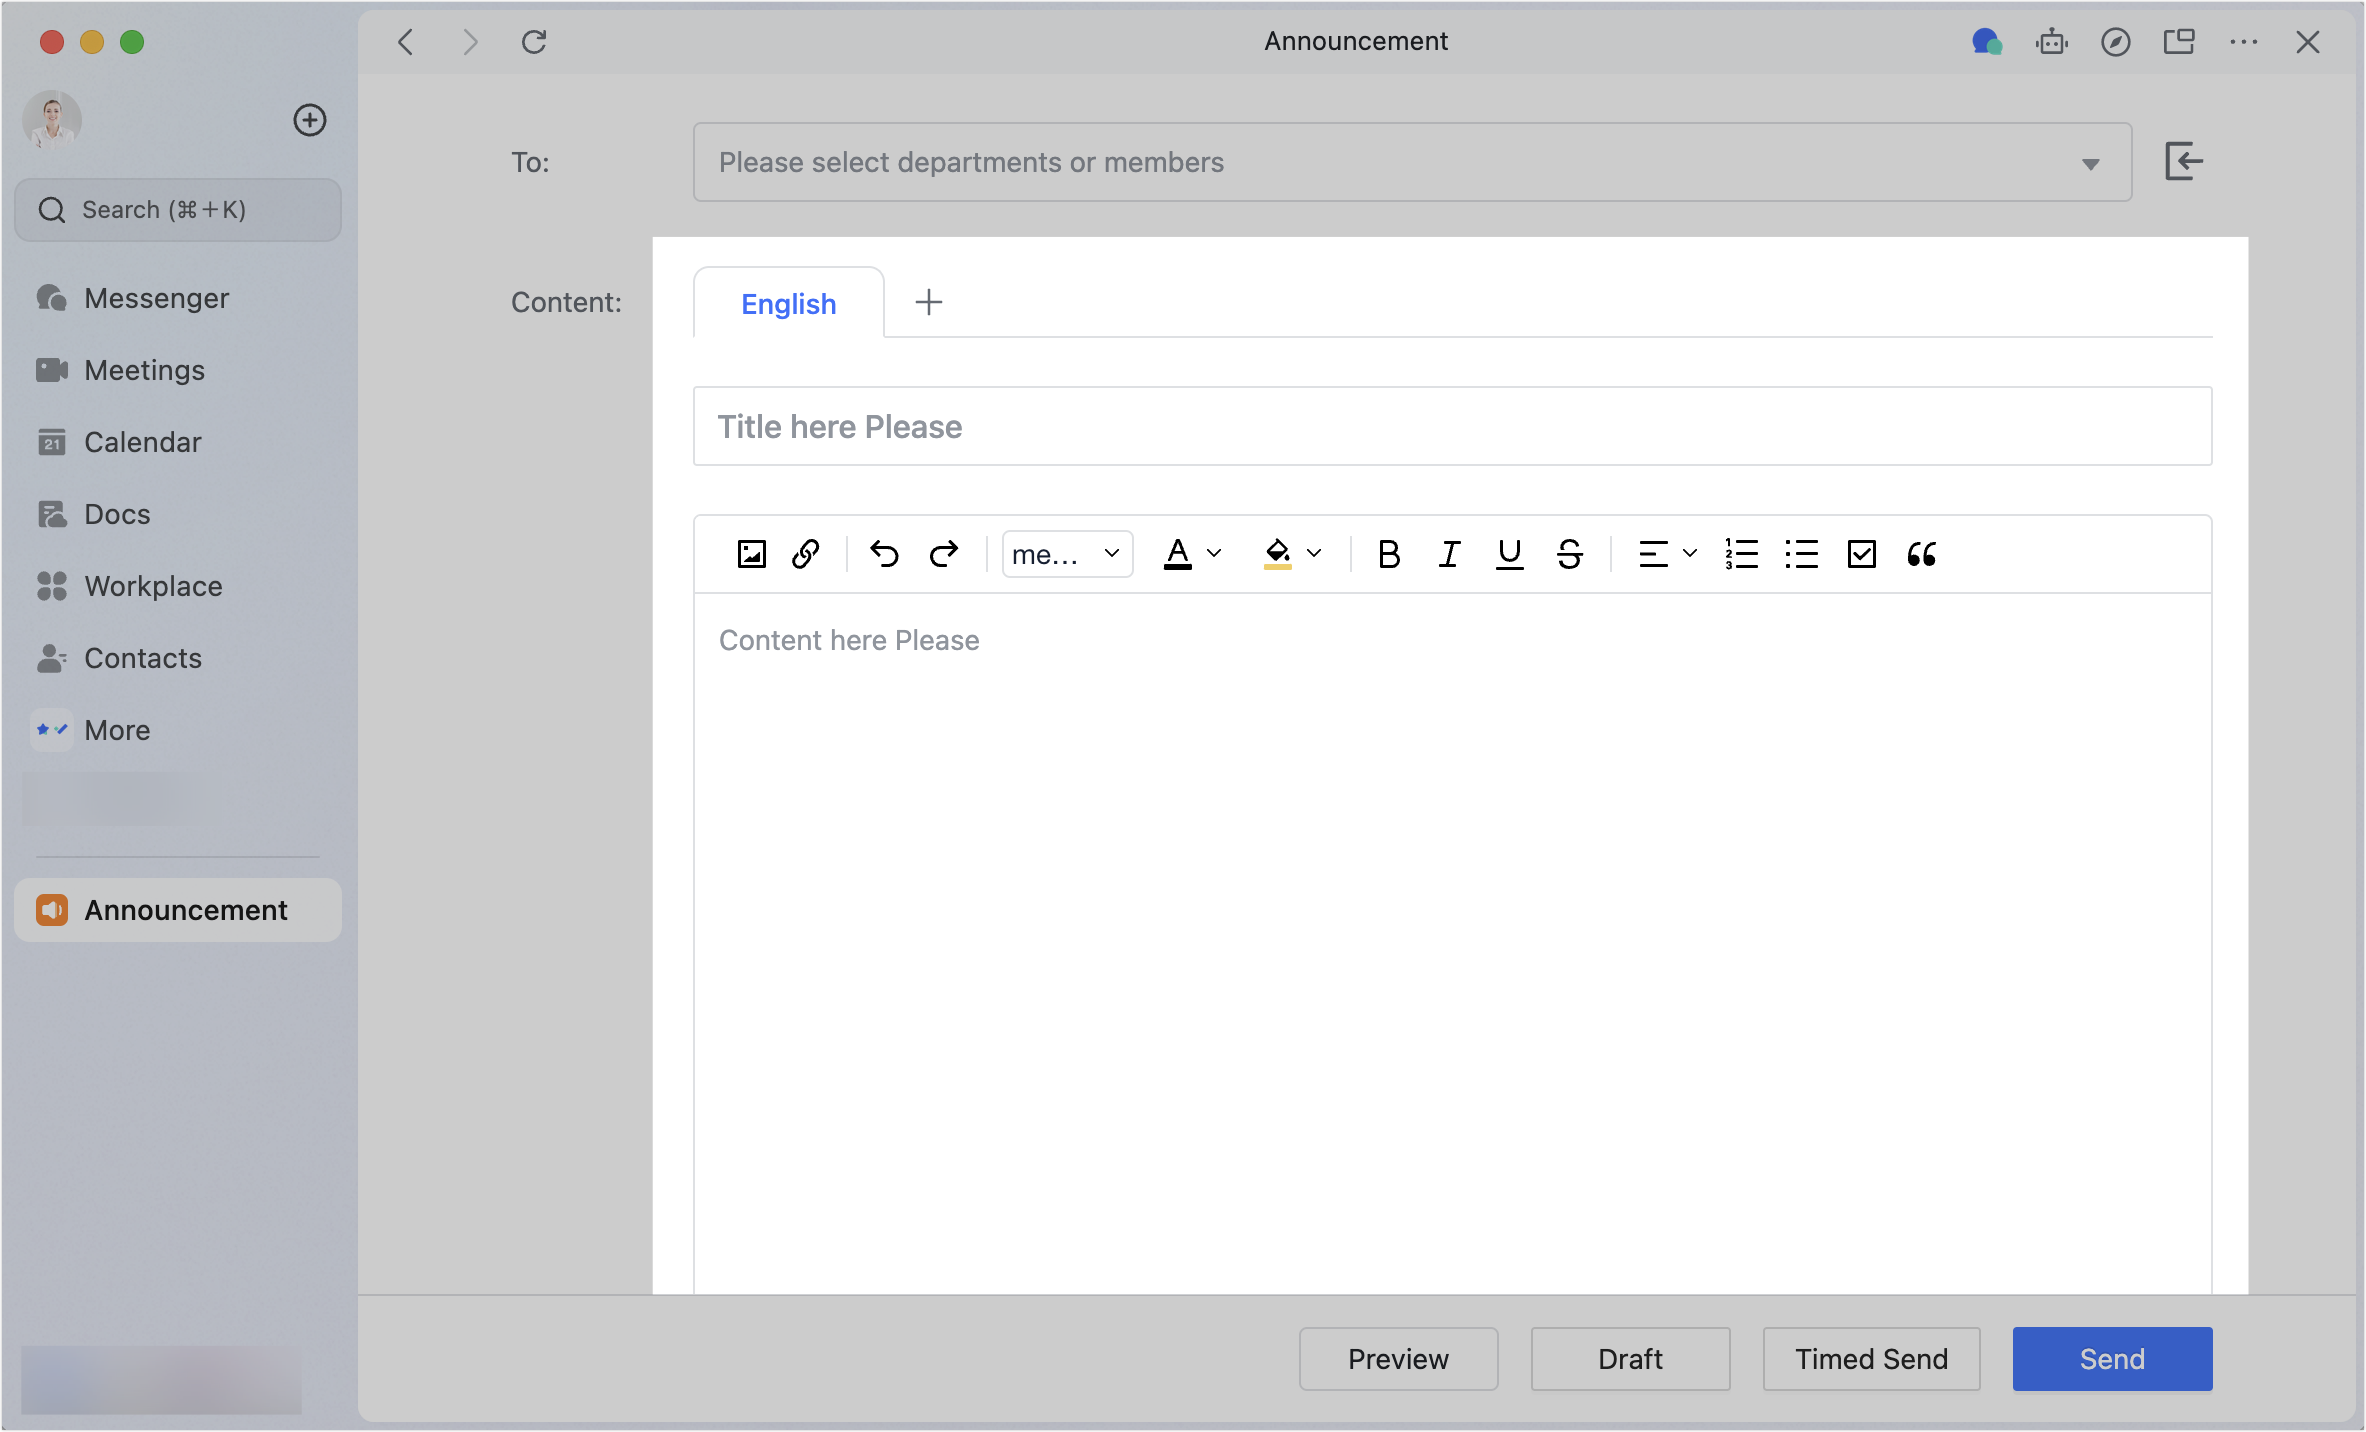Screen dimensions: 2366x1432
Task: Insert a hyperlink with the link icon
Action: [x=806, y=554]
